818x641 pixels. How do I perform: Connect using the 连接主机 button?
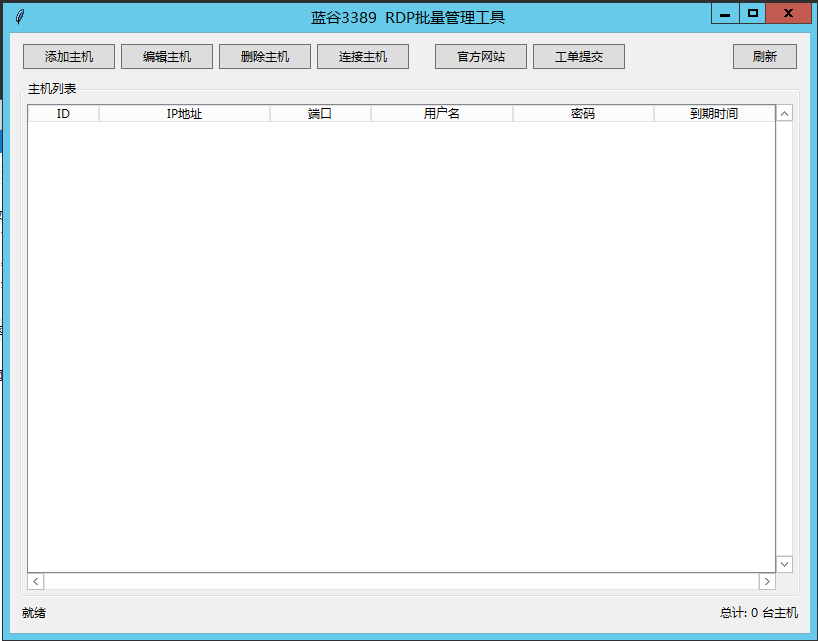pos(363,56)
